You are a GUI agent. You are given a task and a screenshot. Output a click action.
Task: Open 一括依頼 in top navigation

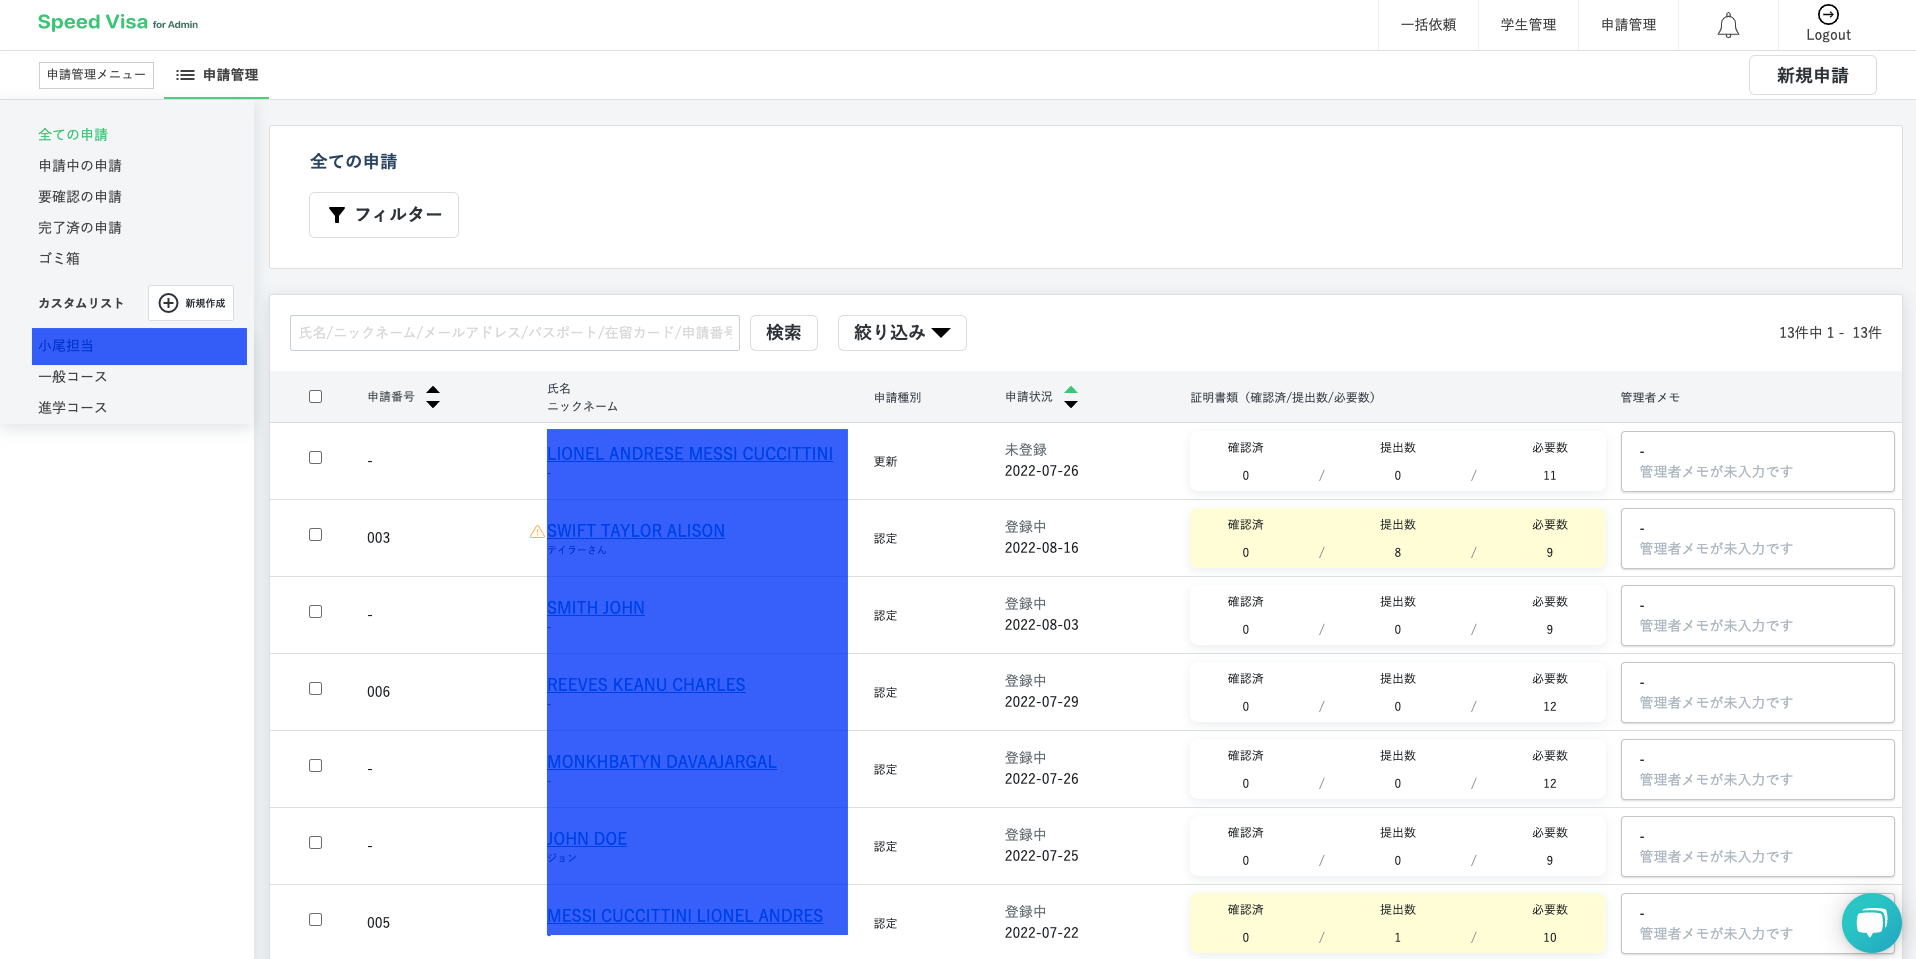(x=1428, y=25)
